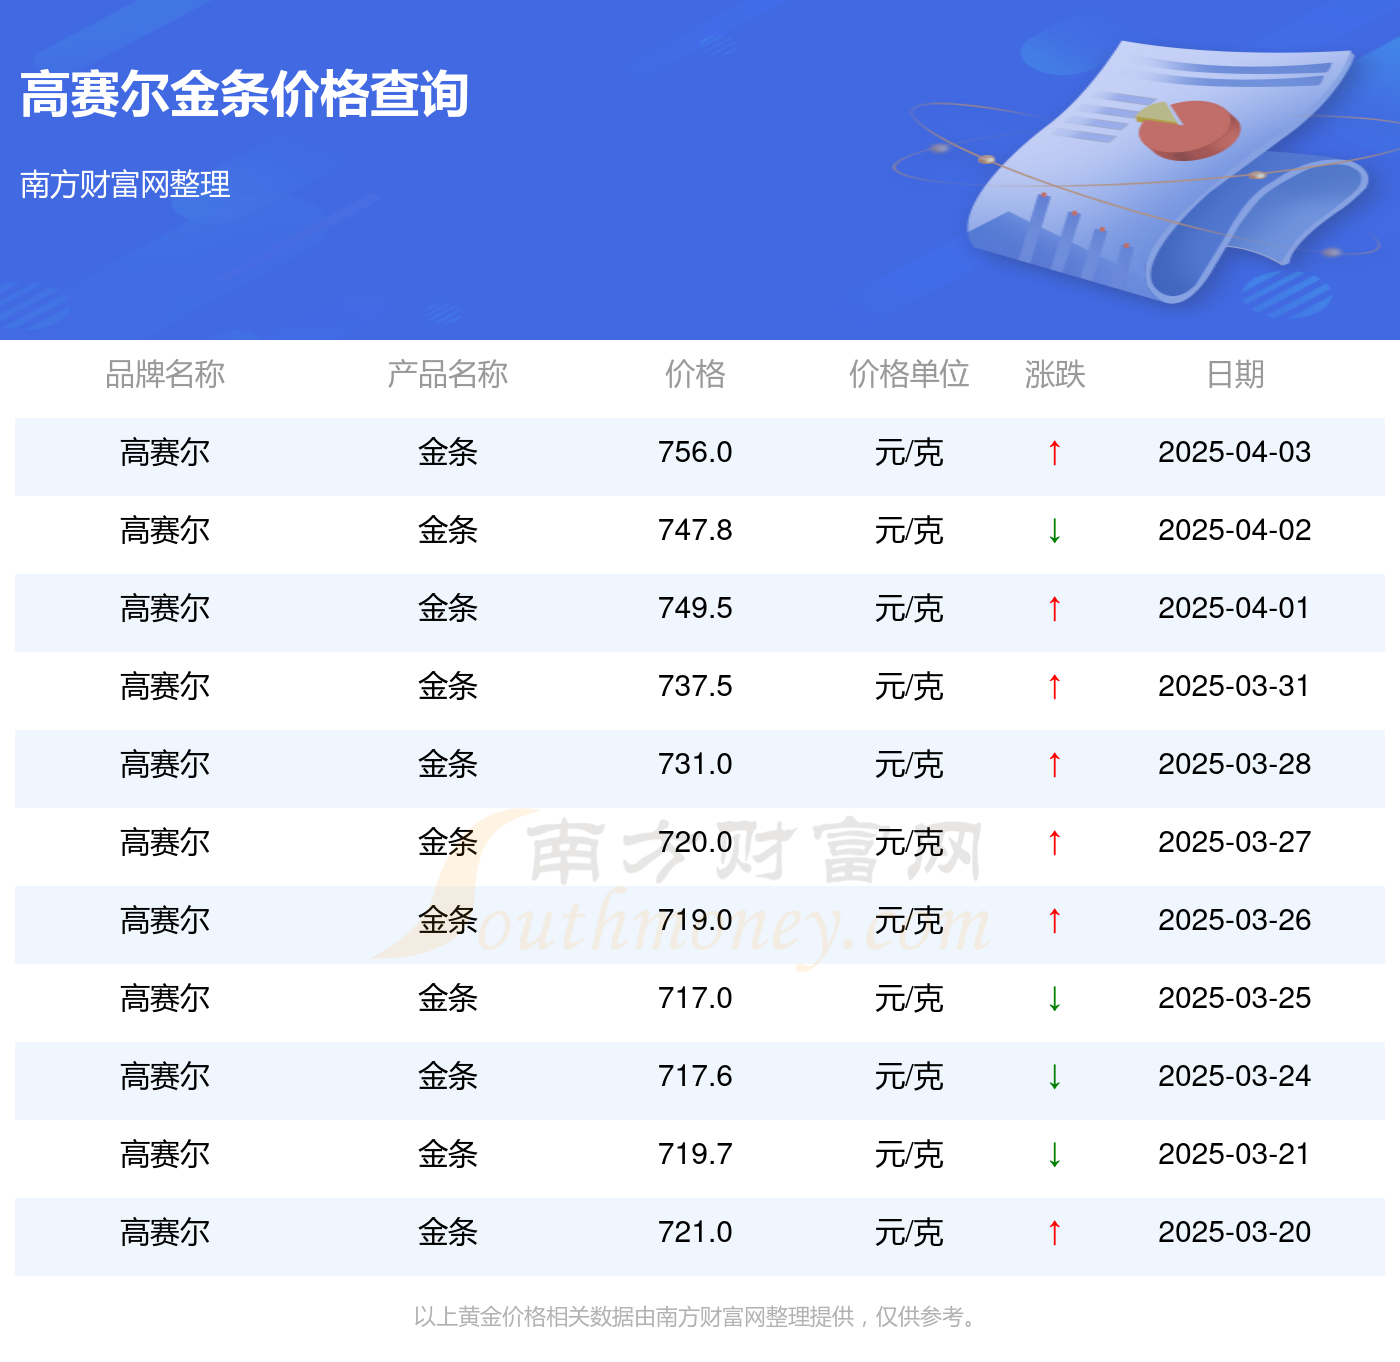Click 金条 in the 2025-04-02 row
The image size is (1400, 1362).
click(x=448, y=531)
